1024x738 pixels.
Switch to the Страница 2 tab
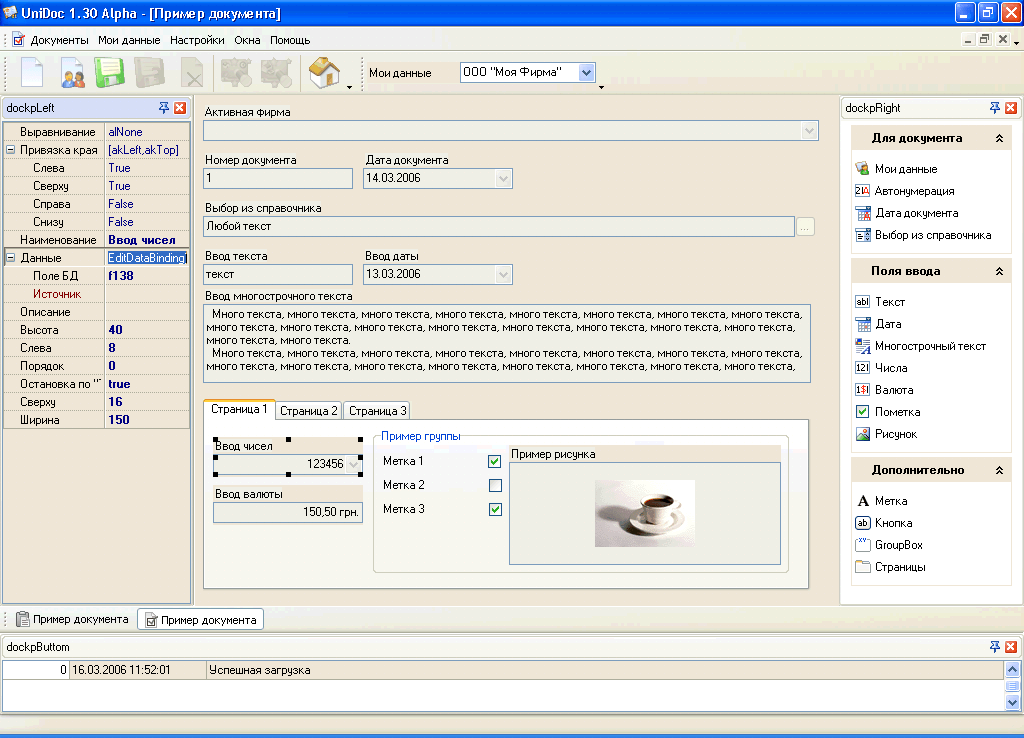(308, 411)
